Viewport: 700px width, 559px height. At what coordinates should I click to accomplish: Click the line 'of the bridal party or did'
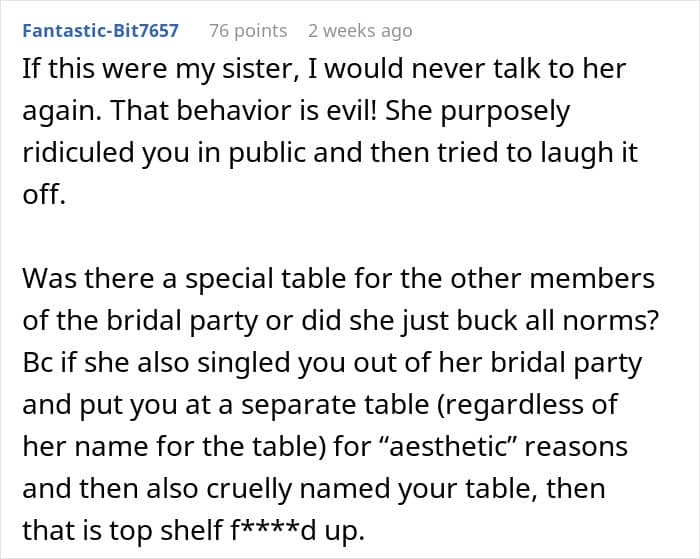click(341, 321)
